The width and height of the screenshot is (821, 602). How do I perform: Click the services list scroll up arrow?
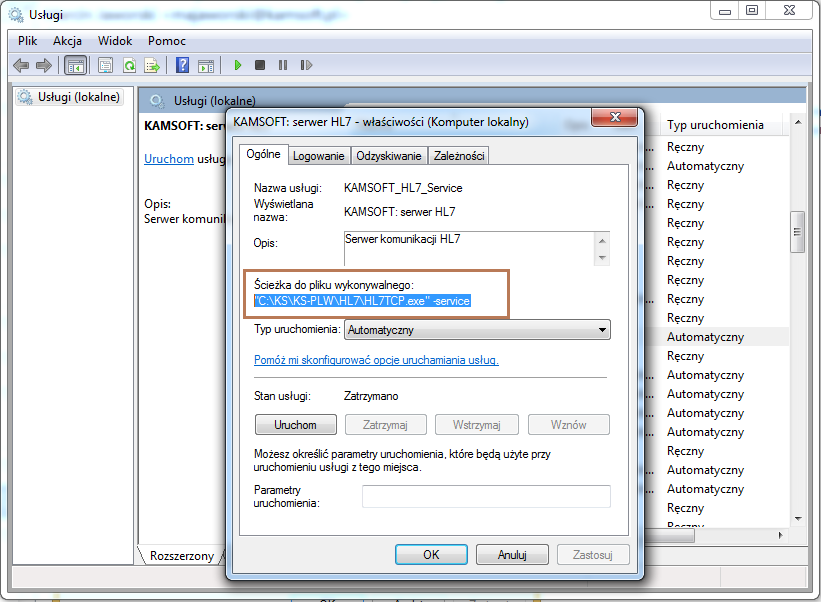click(798, 122)
